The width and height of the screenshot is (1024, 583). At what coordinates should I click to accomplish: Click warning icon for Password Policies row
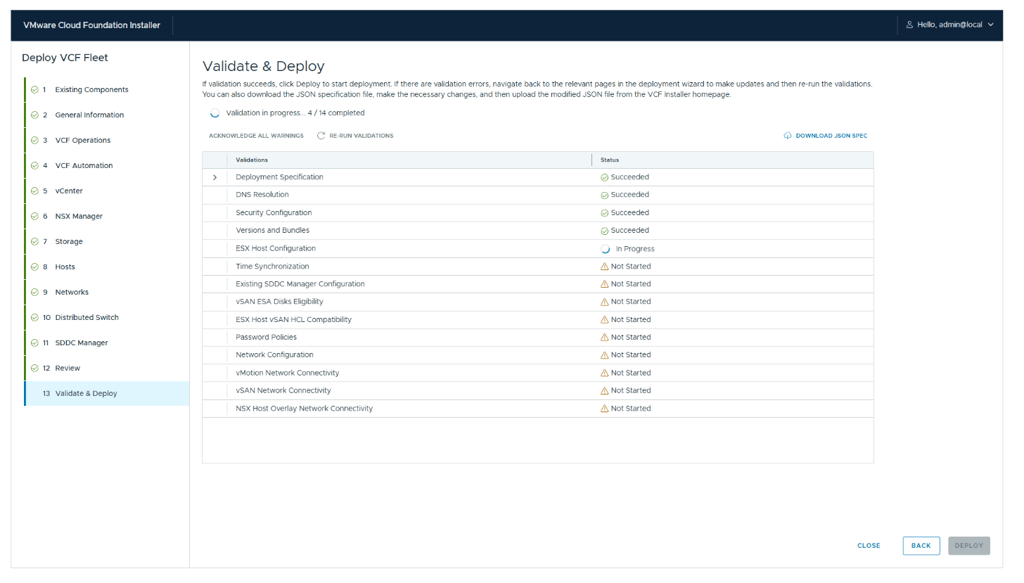(604, 338)
